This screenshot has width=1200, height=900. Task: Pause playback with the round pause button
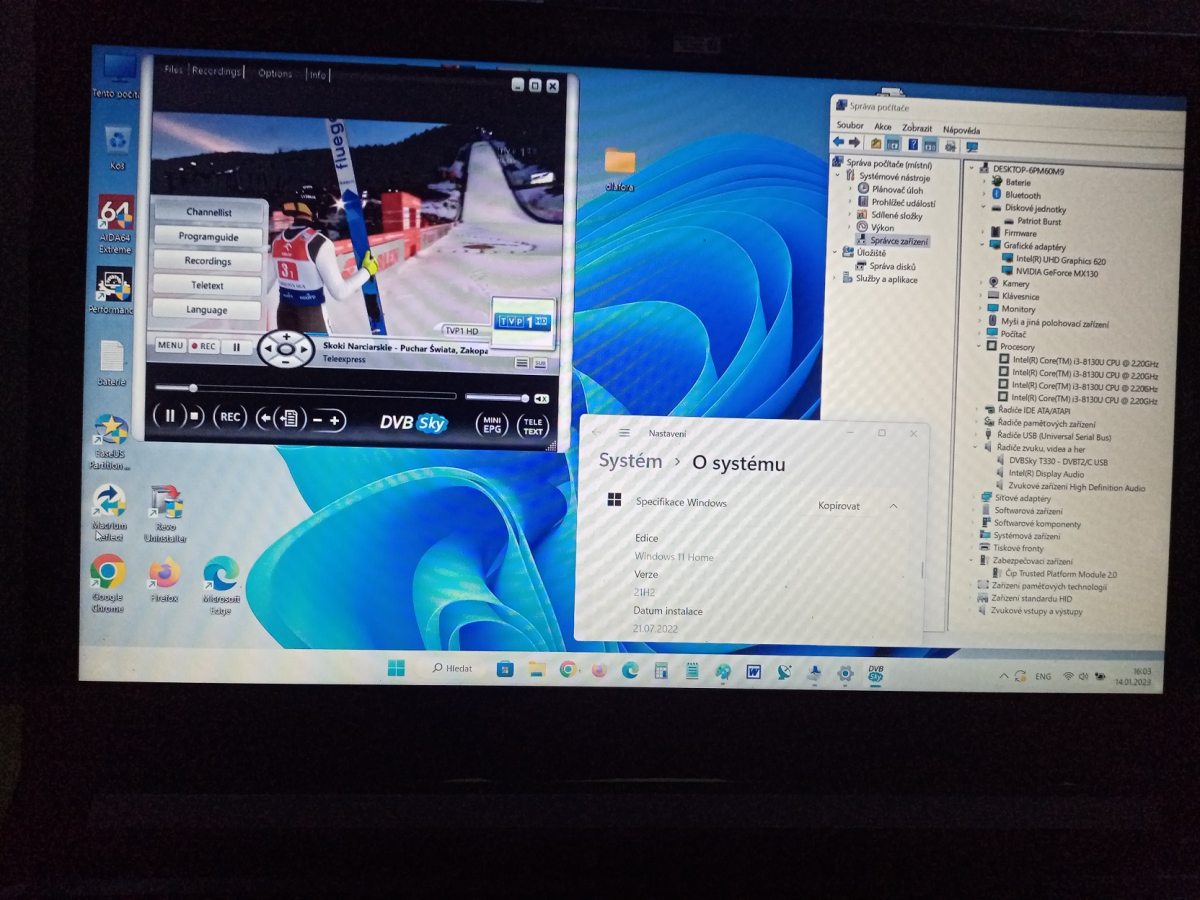[x=170, y=416]
